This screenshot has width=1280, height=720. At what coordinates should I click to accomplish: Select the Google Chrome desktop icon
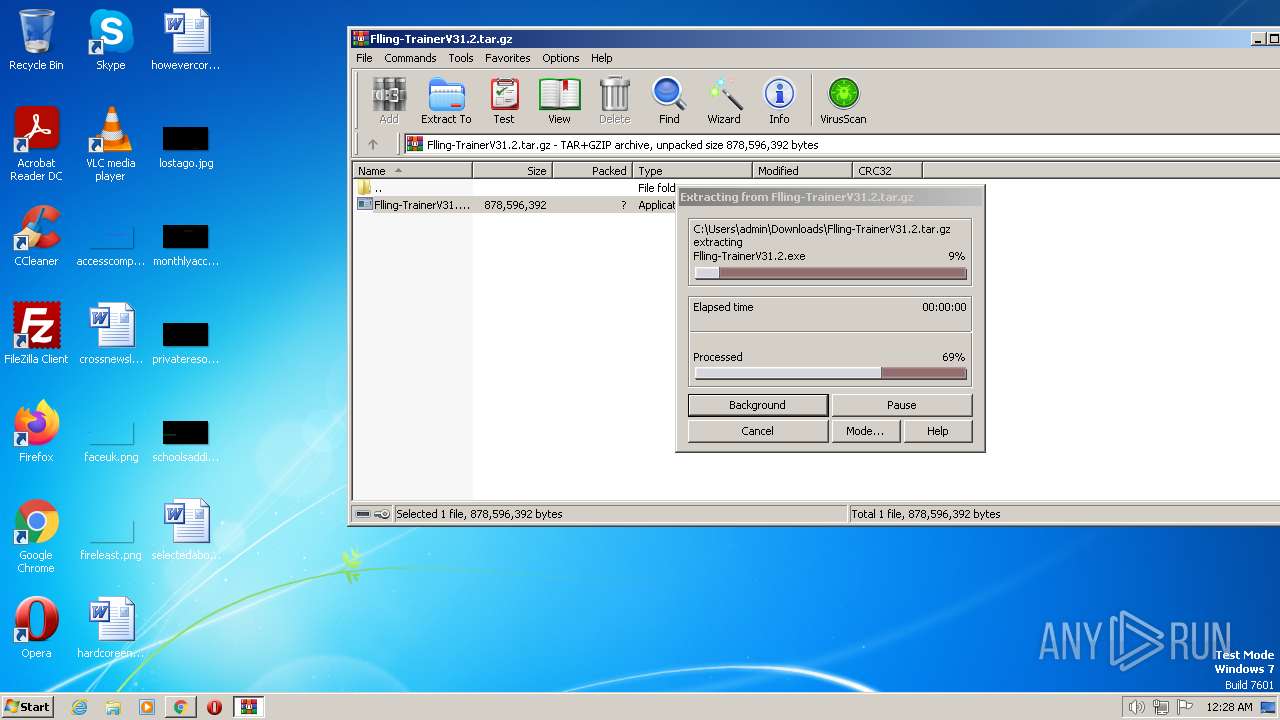point(36,537)
